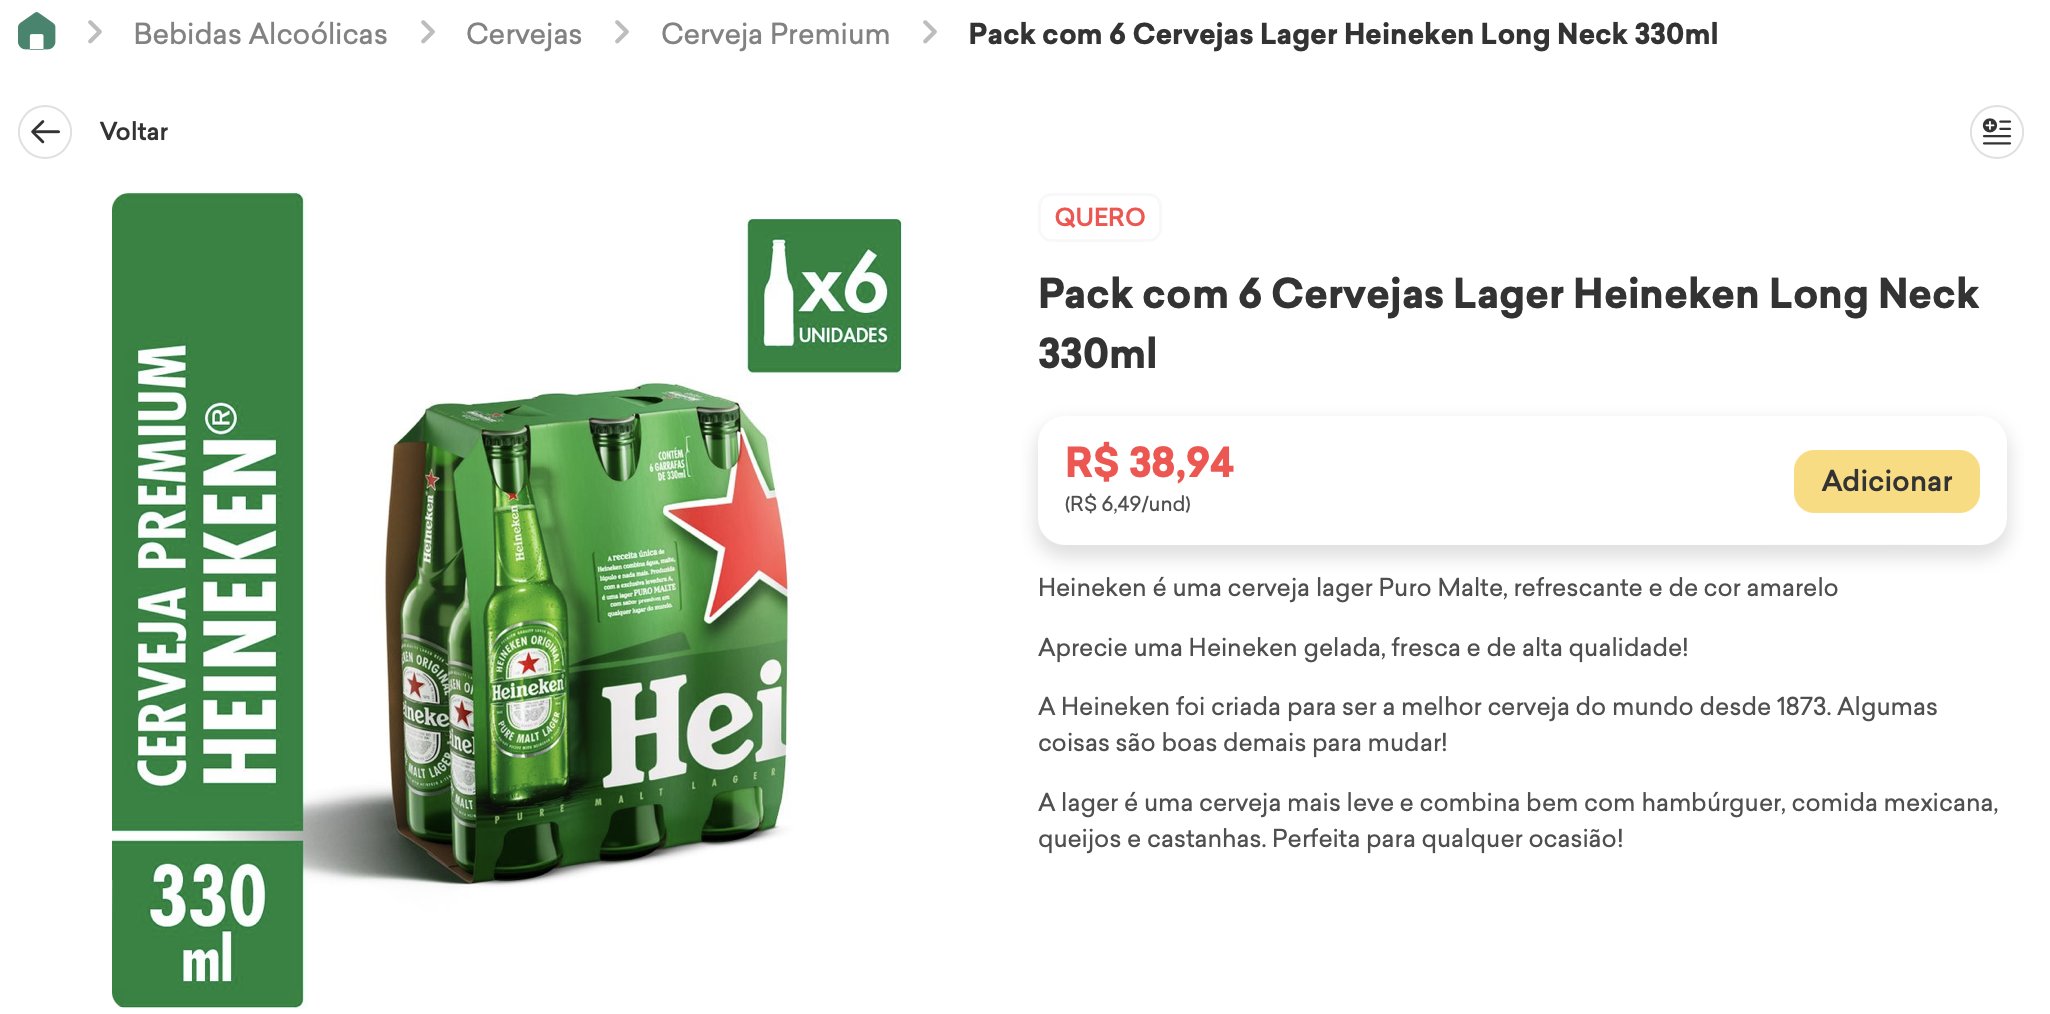
Task: Open the list icon at top right
Action: [x=1996, y=132]
